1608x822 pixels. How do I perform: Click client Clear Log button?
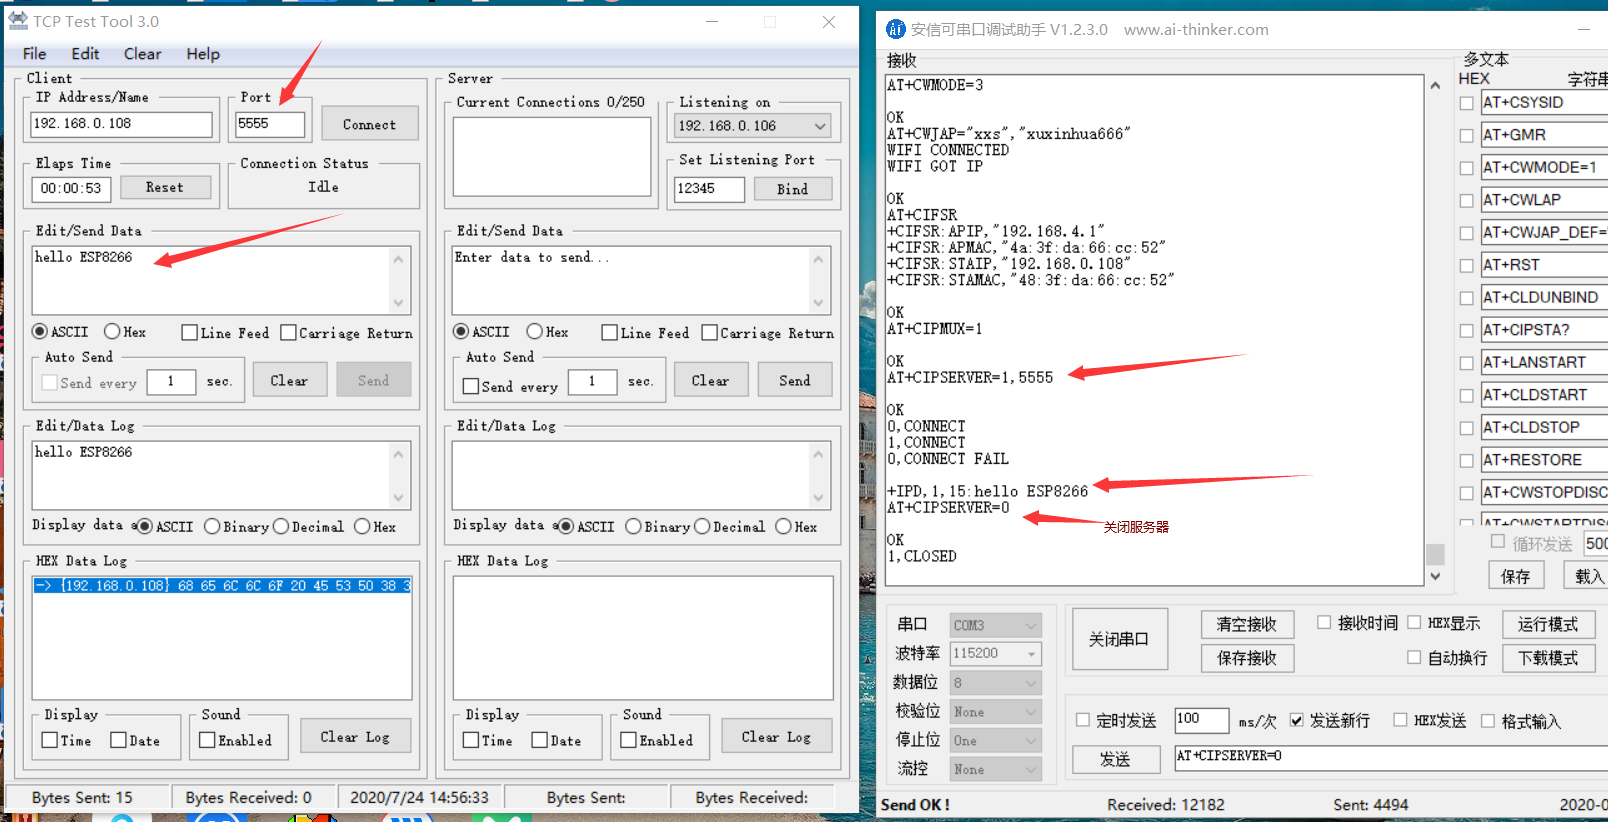point(355,737)
